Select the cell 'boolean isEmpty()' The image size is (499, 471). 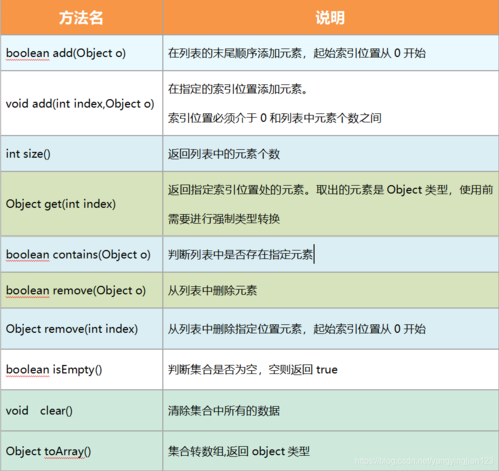pyautogui.click(x=82, y=370)
